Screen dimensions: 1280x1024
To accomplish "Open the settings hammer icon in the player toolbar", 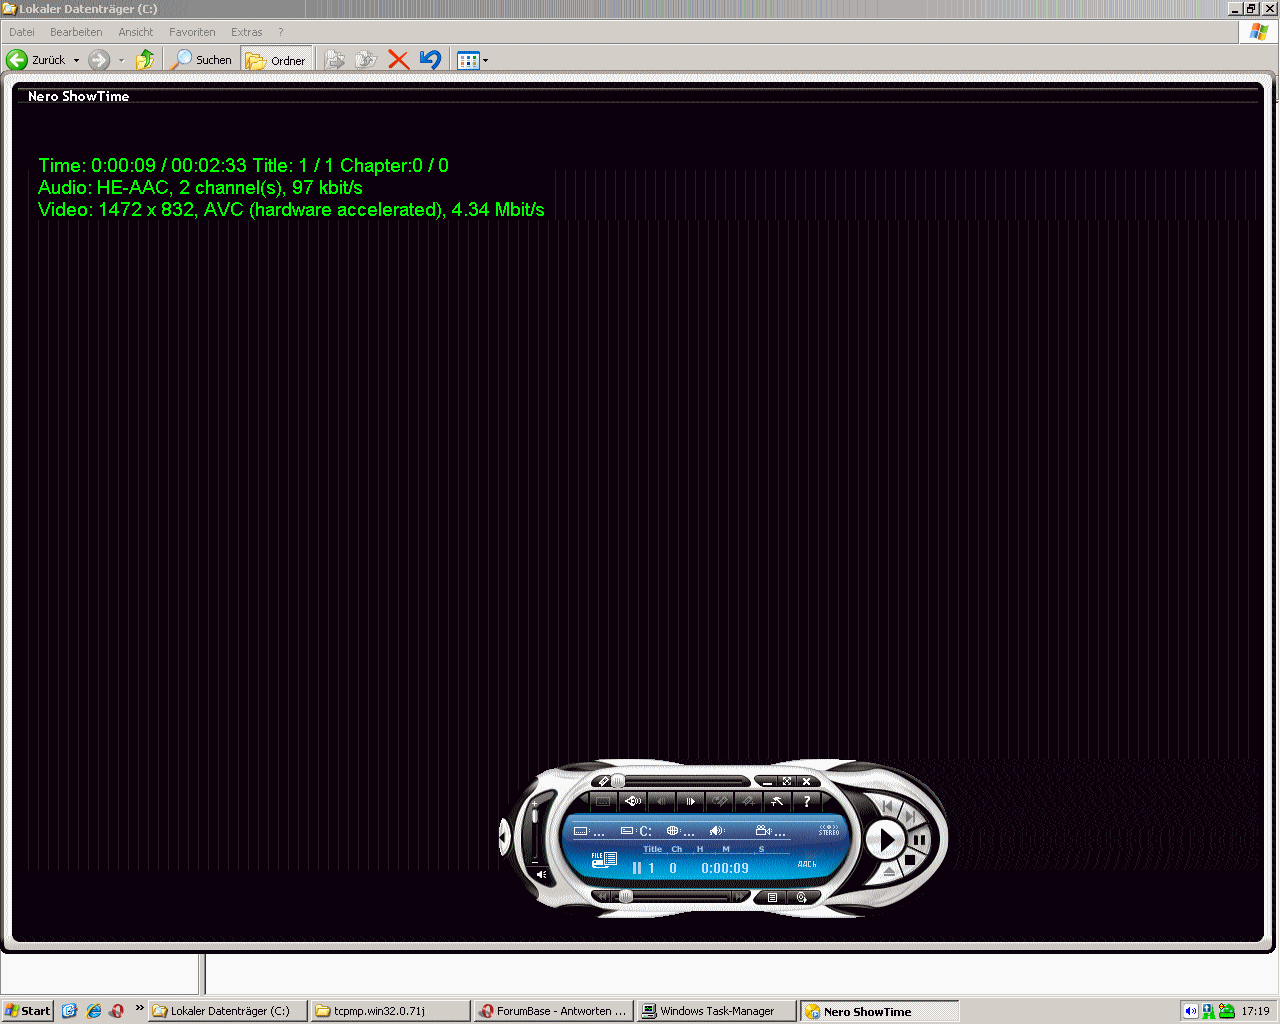I will (x=777, y=801).
